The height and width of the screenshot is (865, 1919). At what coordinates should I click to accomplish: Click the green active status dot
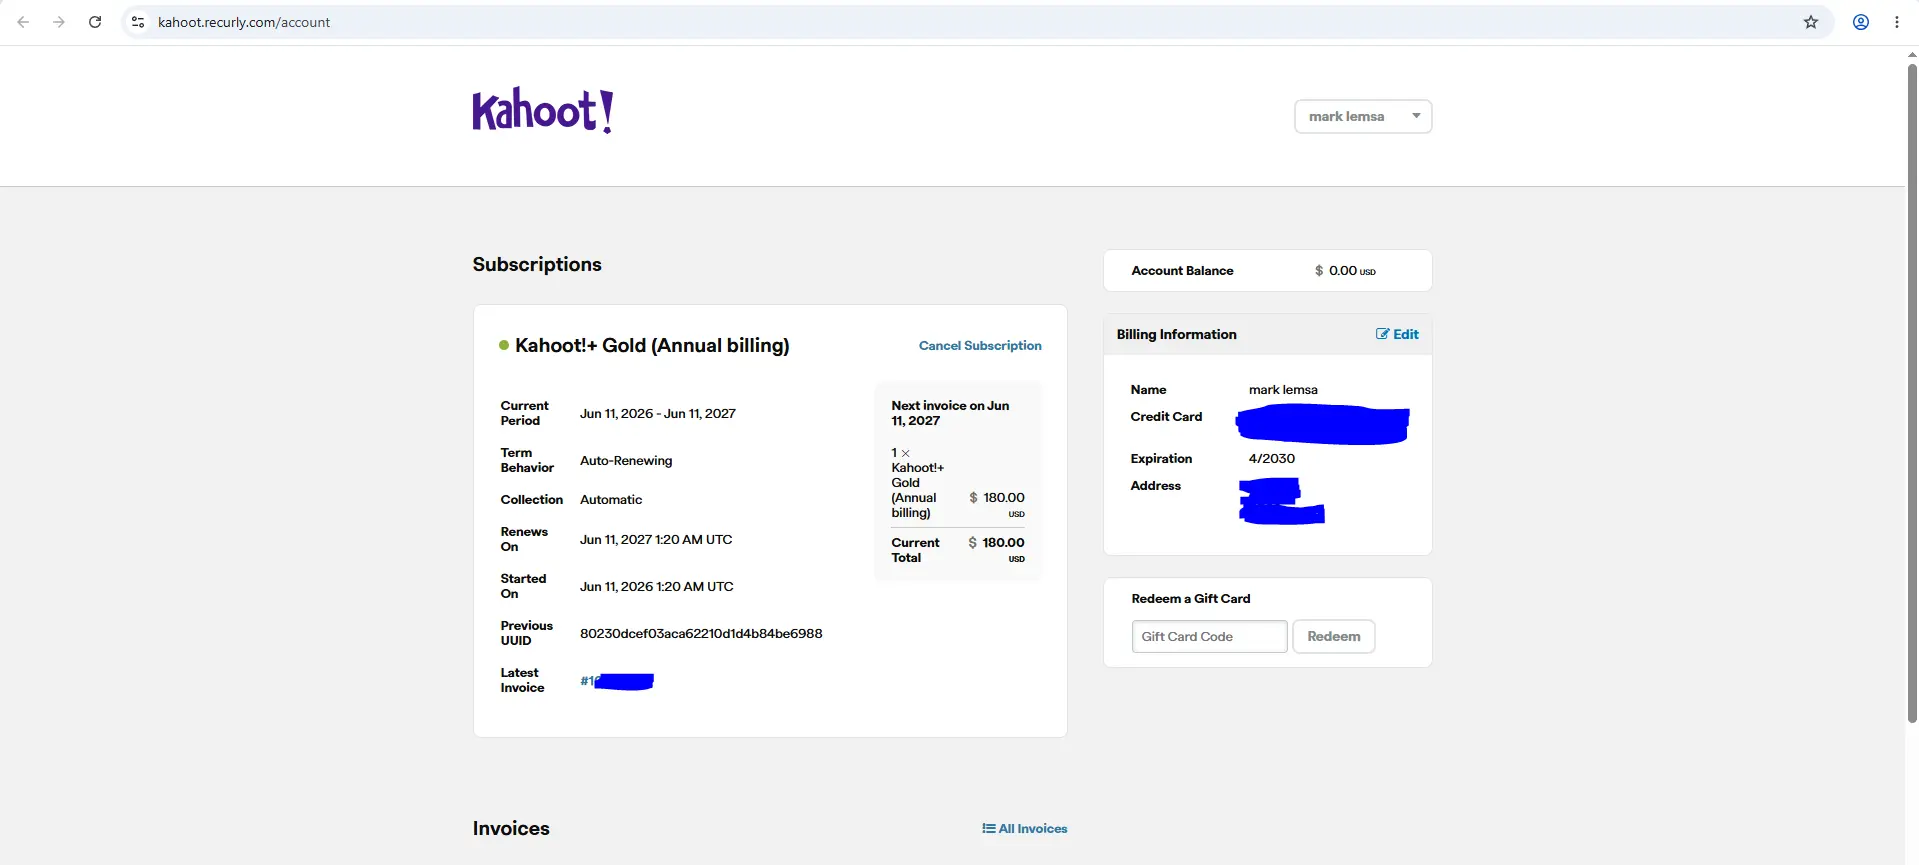click(504, 345)
